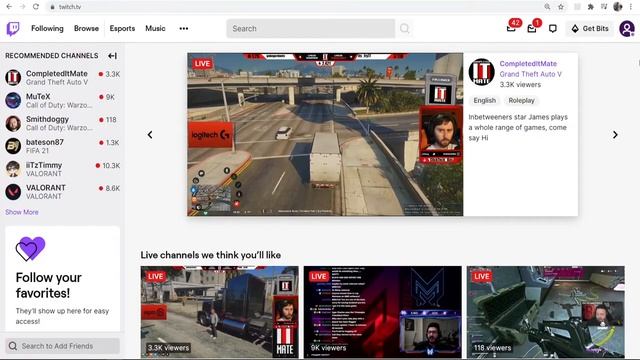
Task: Click the Twitch logo home icon
Action: pyautogui.click(x=13, y=29)
